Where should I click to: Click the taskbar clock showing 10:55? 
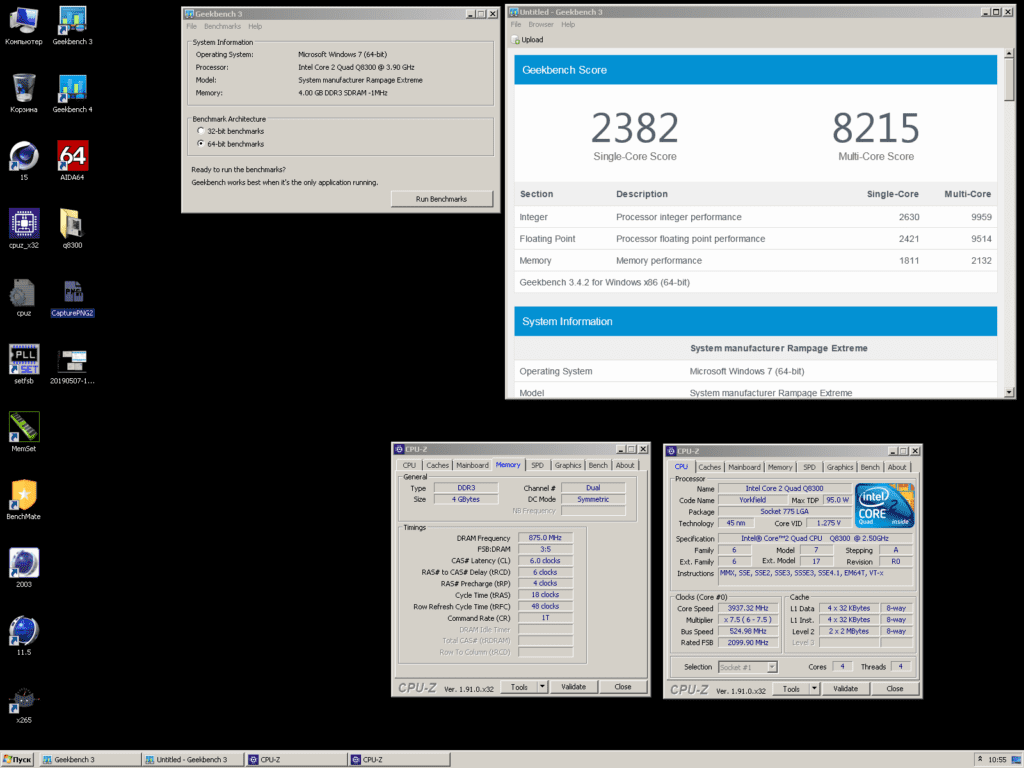997,760
